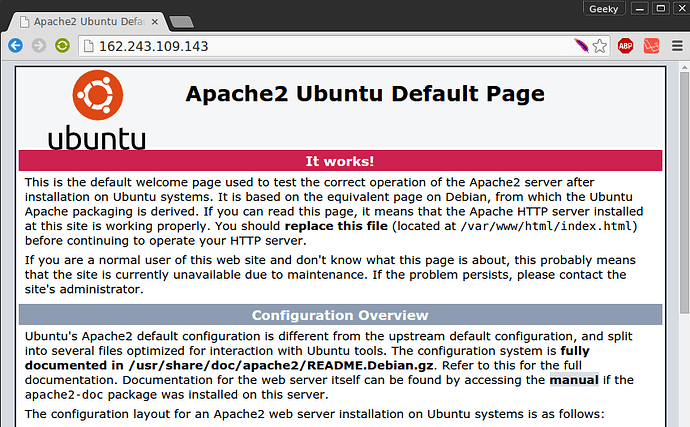Open the Adblock Plus extension icon
This screenshot has width=690, height=427.
(x=625, y=46)
